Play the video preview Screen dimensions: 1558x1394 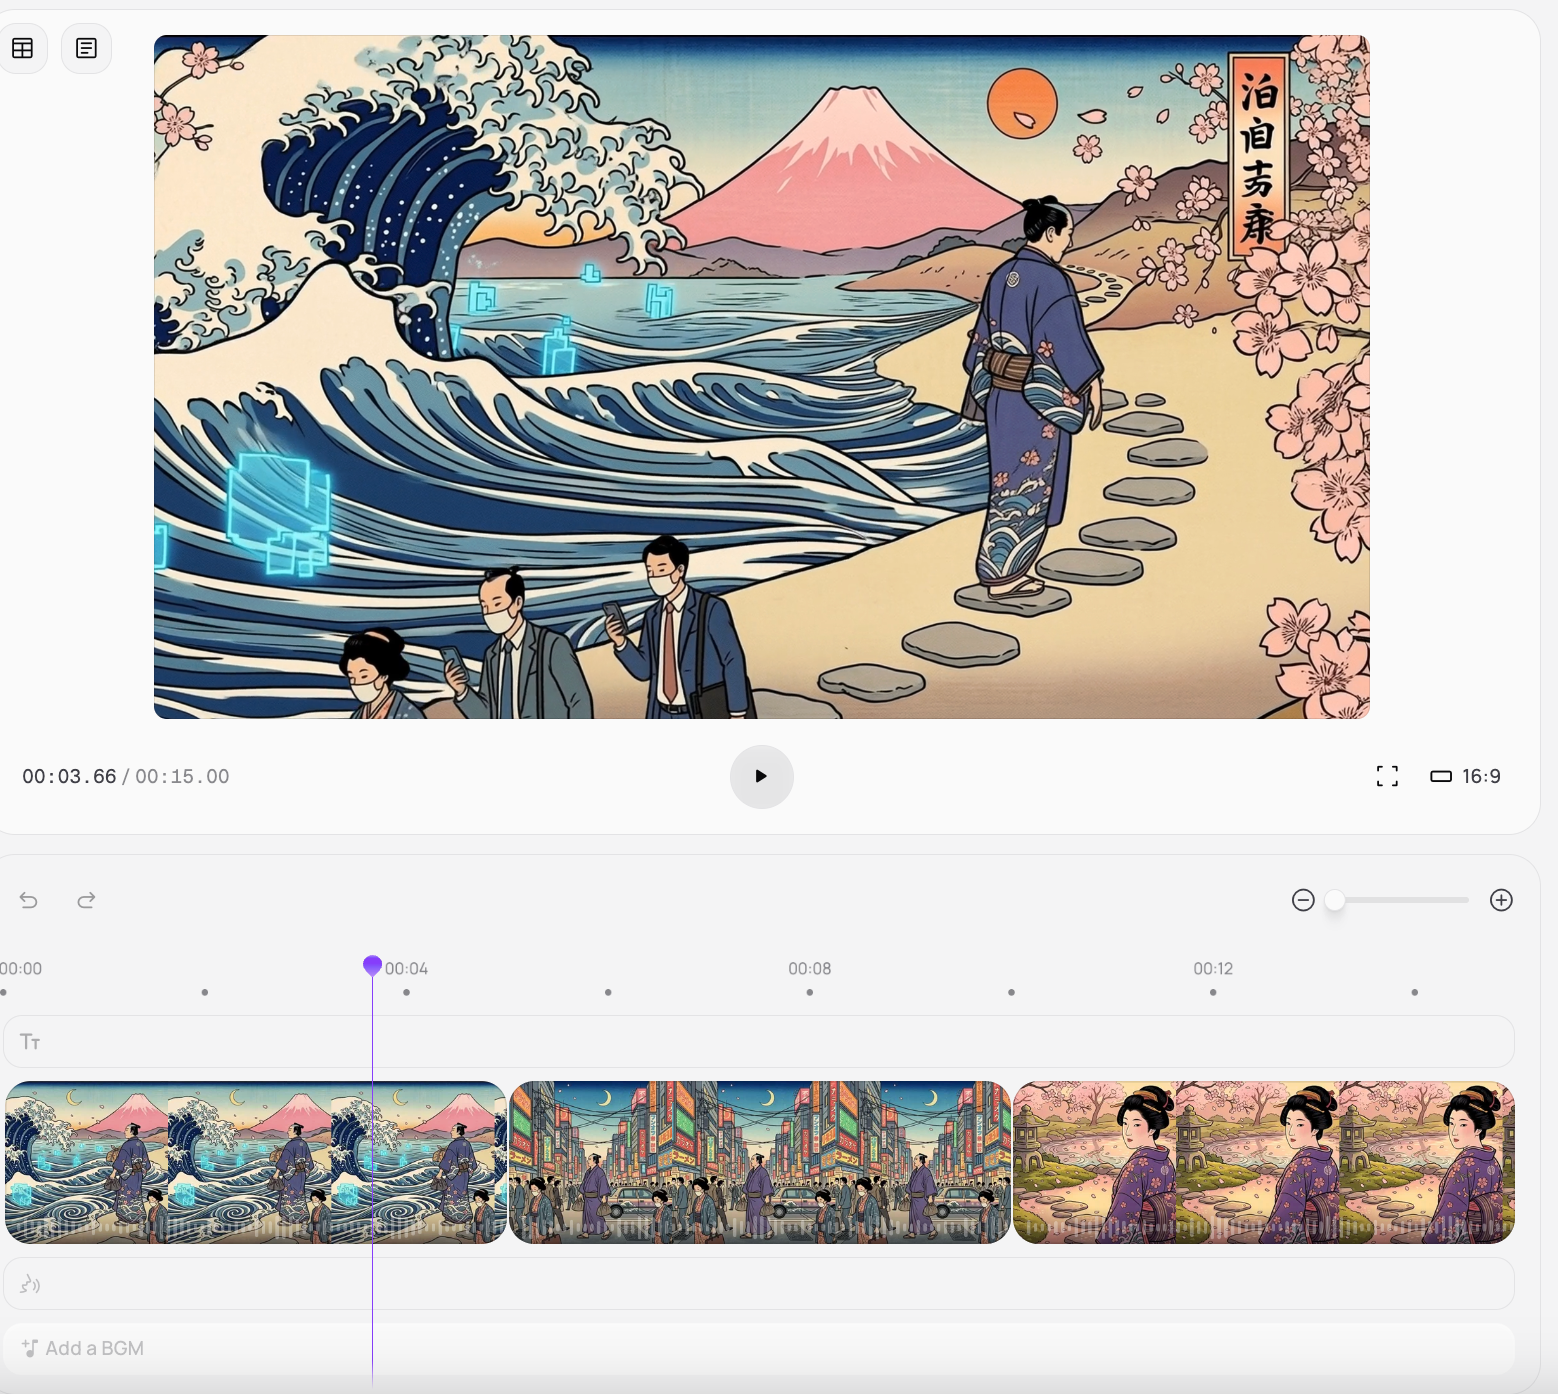761,776
